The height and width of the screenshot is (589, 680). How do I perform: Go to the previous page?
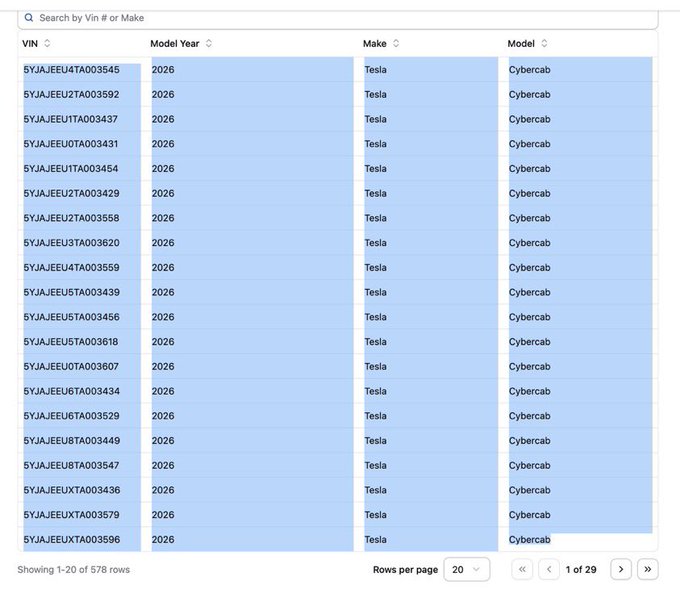(549, 569)
